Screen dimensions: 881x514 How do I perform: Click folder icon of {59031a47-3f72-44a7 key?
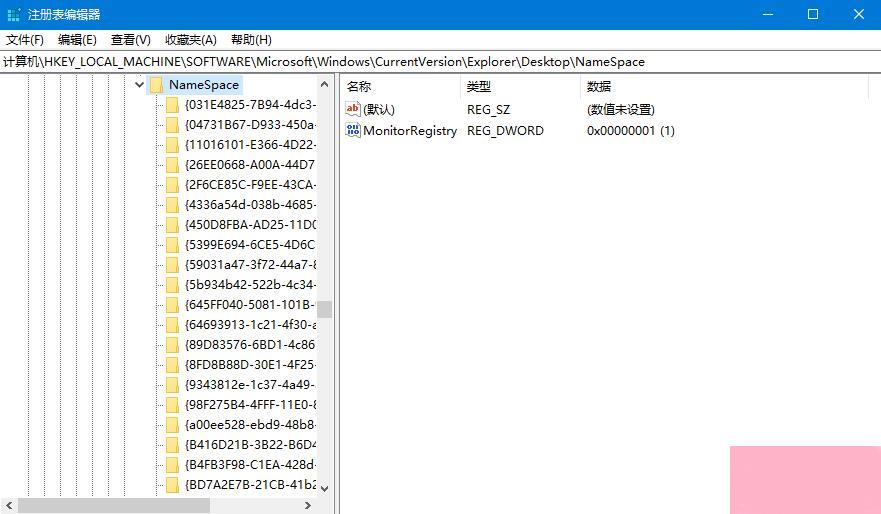tap(172, 265)
